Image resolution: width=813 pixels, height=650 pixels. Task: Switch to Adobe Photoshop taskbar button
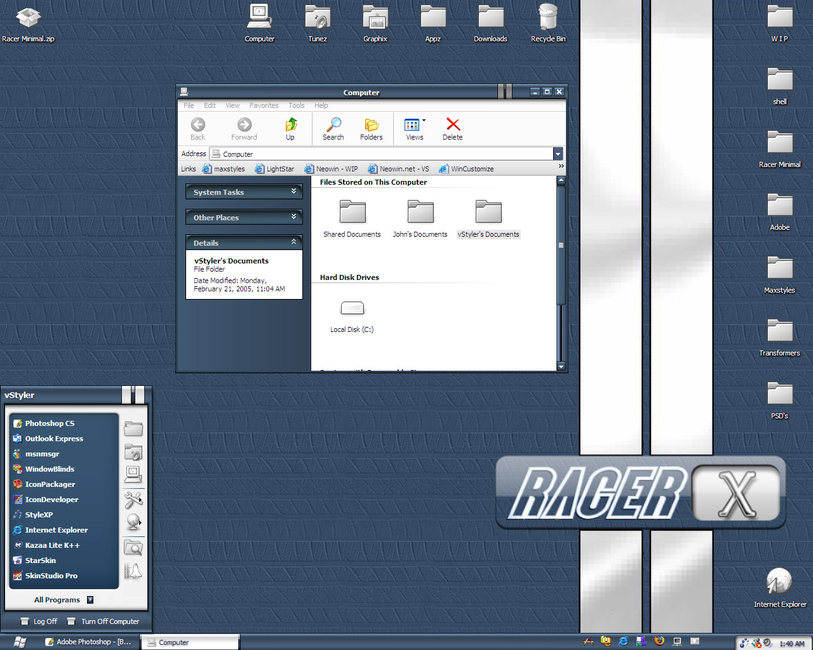pyautogui.click(x=89, y=642)
